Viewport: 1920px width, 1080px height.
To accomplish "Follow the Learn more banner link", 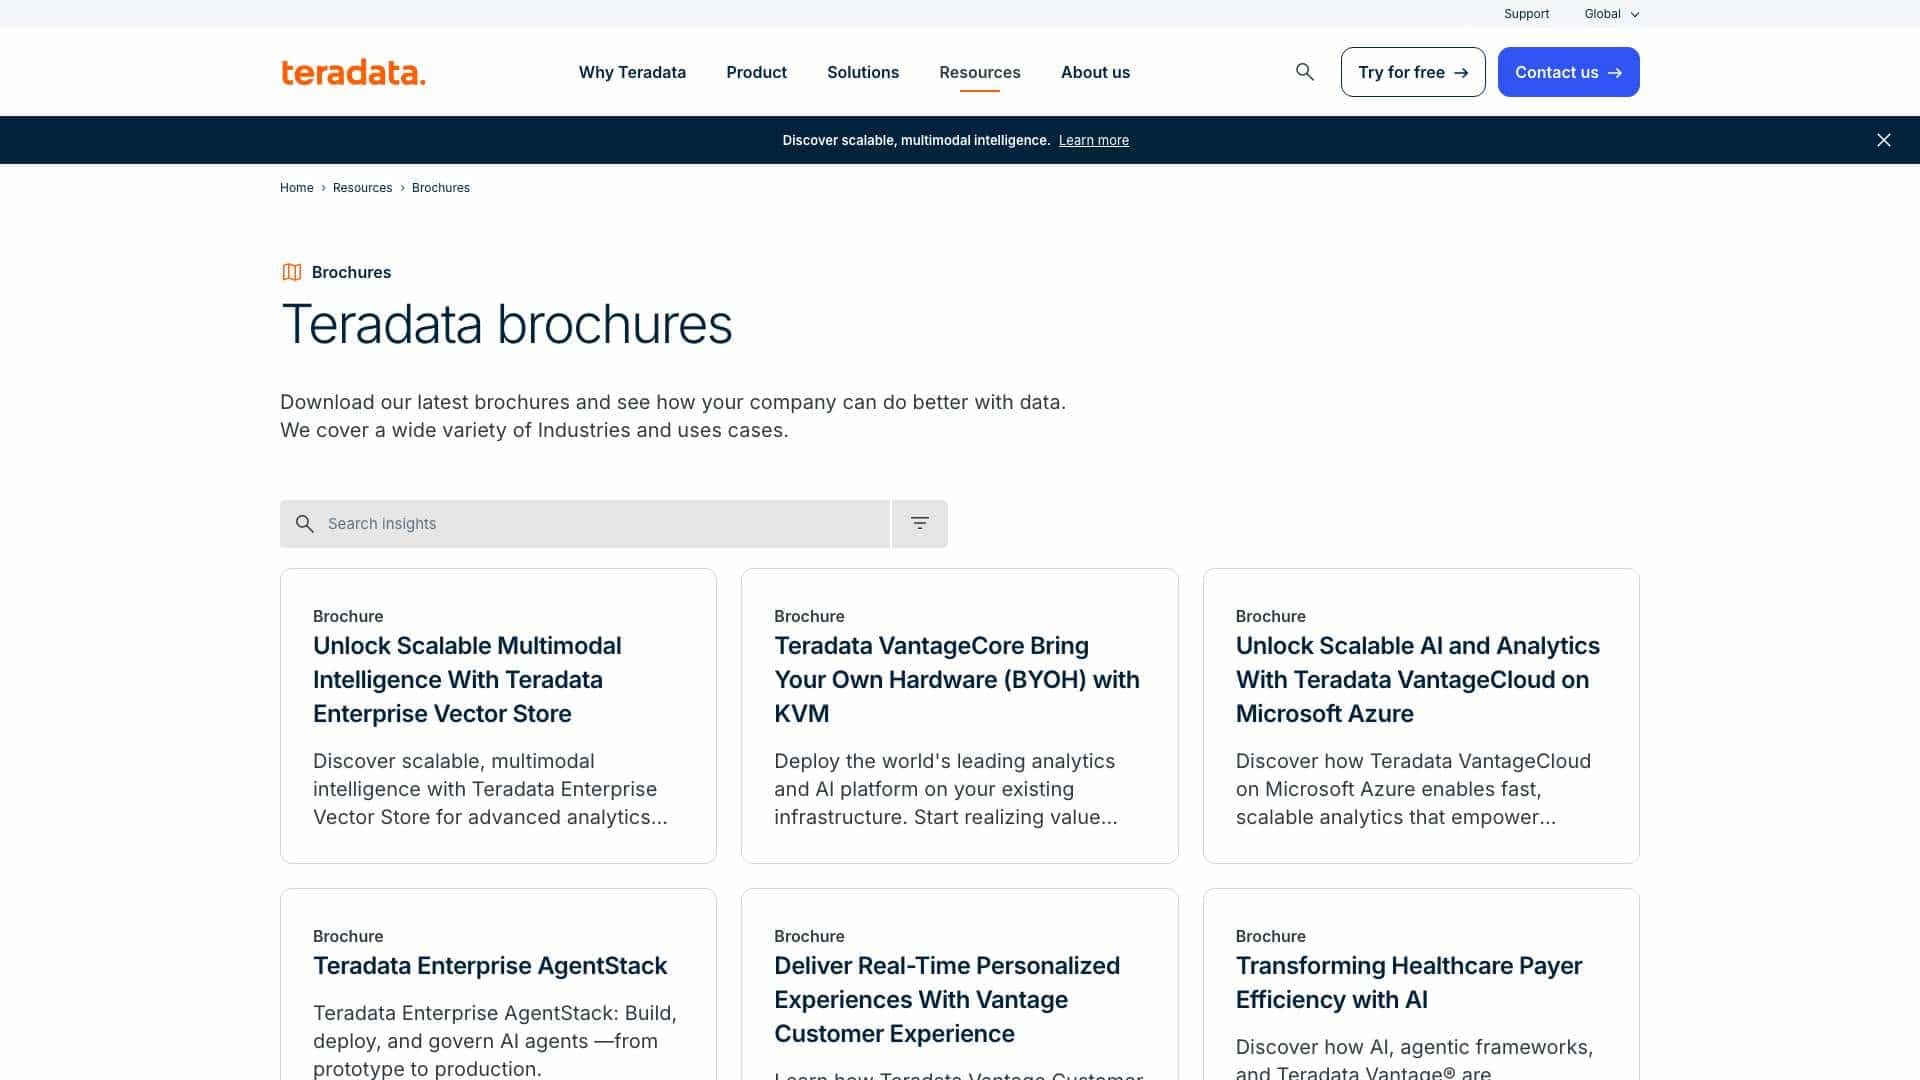I will click(x=1093, y=140).
